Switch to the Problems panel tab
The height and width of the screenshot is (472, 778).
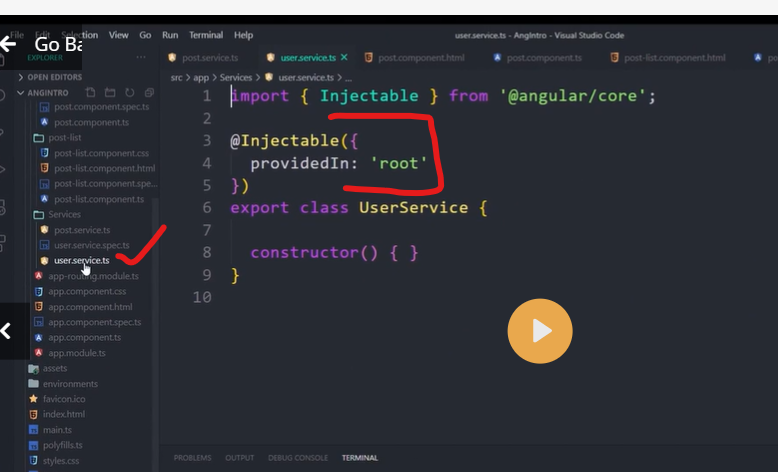point(192,458)
